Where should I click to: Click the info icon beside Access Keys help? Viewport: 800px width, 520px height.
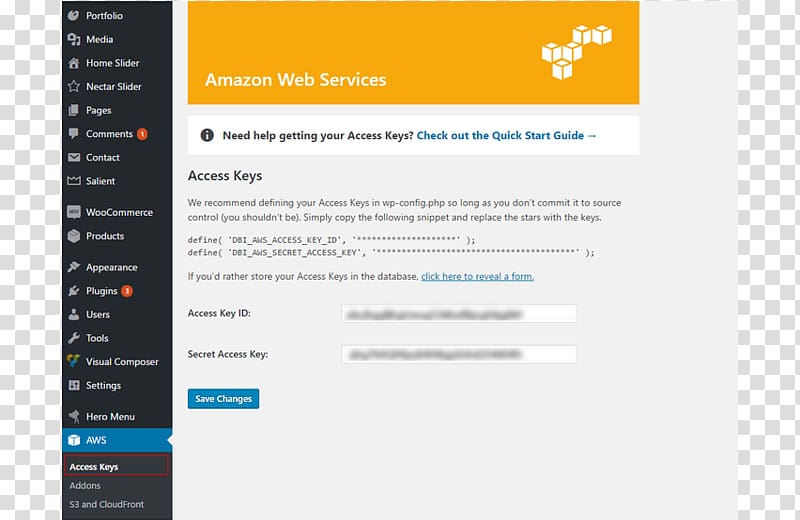pos(207,135)
